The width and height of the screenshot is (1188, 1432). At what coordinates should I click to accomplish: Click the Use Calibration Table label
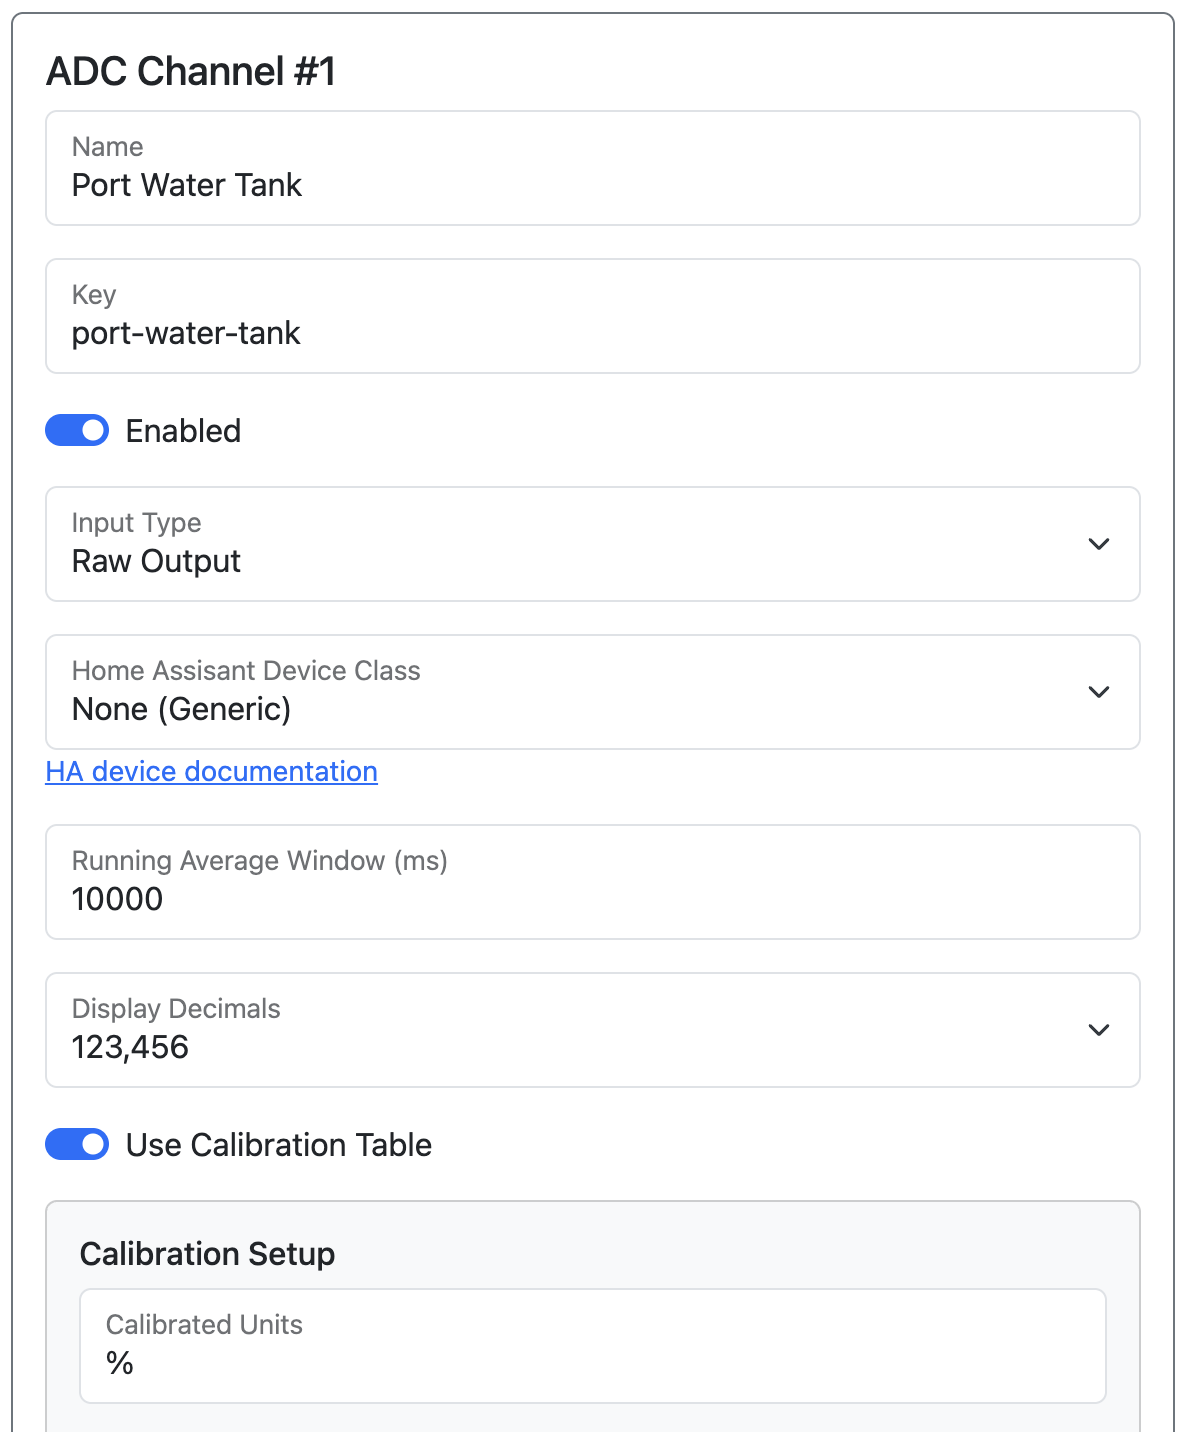pos(278,1145)
